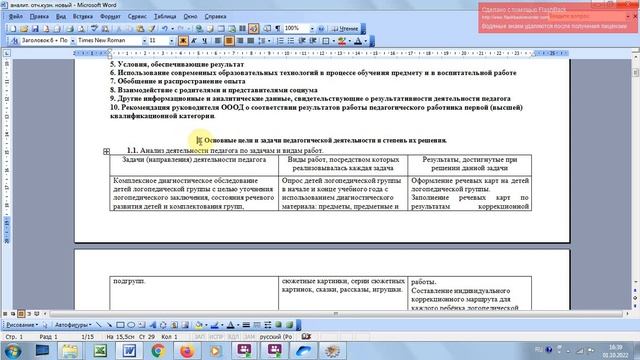Insert WordArt from the Drawing toolbar
This screenshot has height=360, width=640.
(153, 325)
